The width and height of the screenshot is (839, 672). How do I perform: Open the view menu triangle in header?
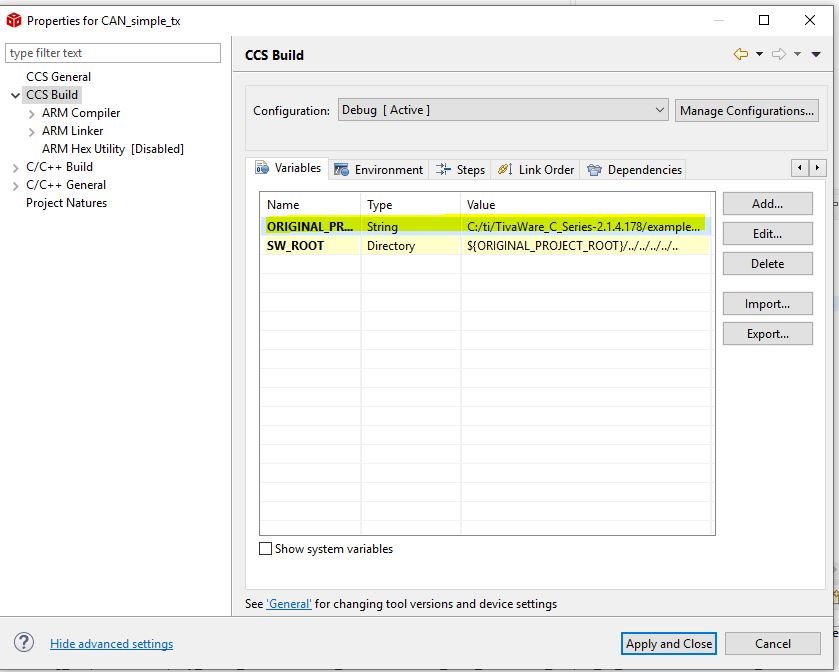(816, 54)
